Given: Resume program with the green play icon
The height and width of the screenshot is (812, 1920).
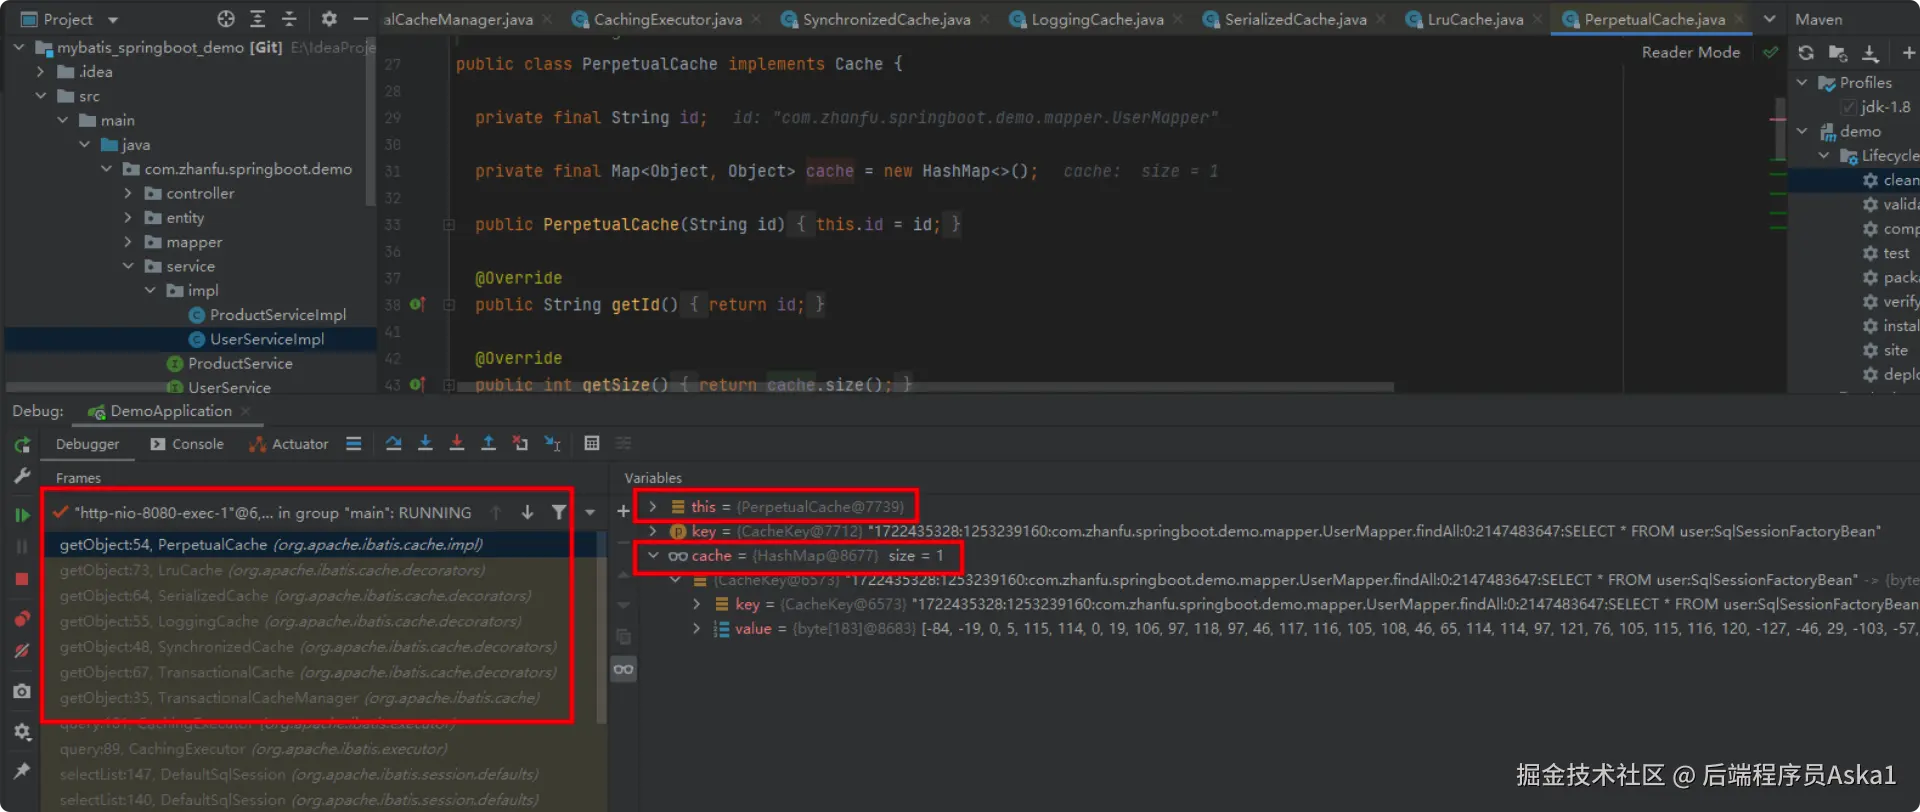Looking at the screenshot, I should click(x=22, y=515).
